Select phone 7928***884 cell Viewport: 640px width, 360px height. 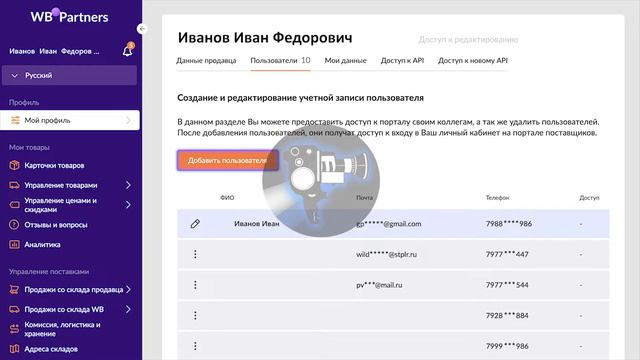(507, 316)
